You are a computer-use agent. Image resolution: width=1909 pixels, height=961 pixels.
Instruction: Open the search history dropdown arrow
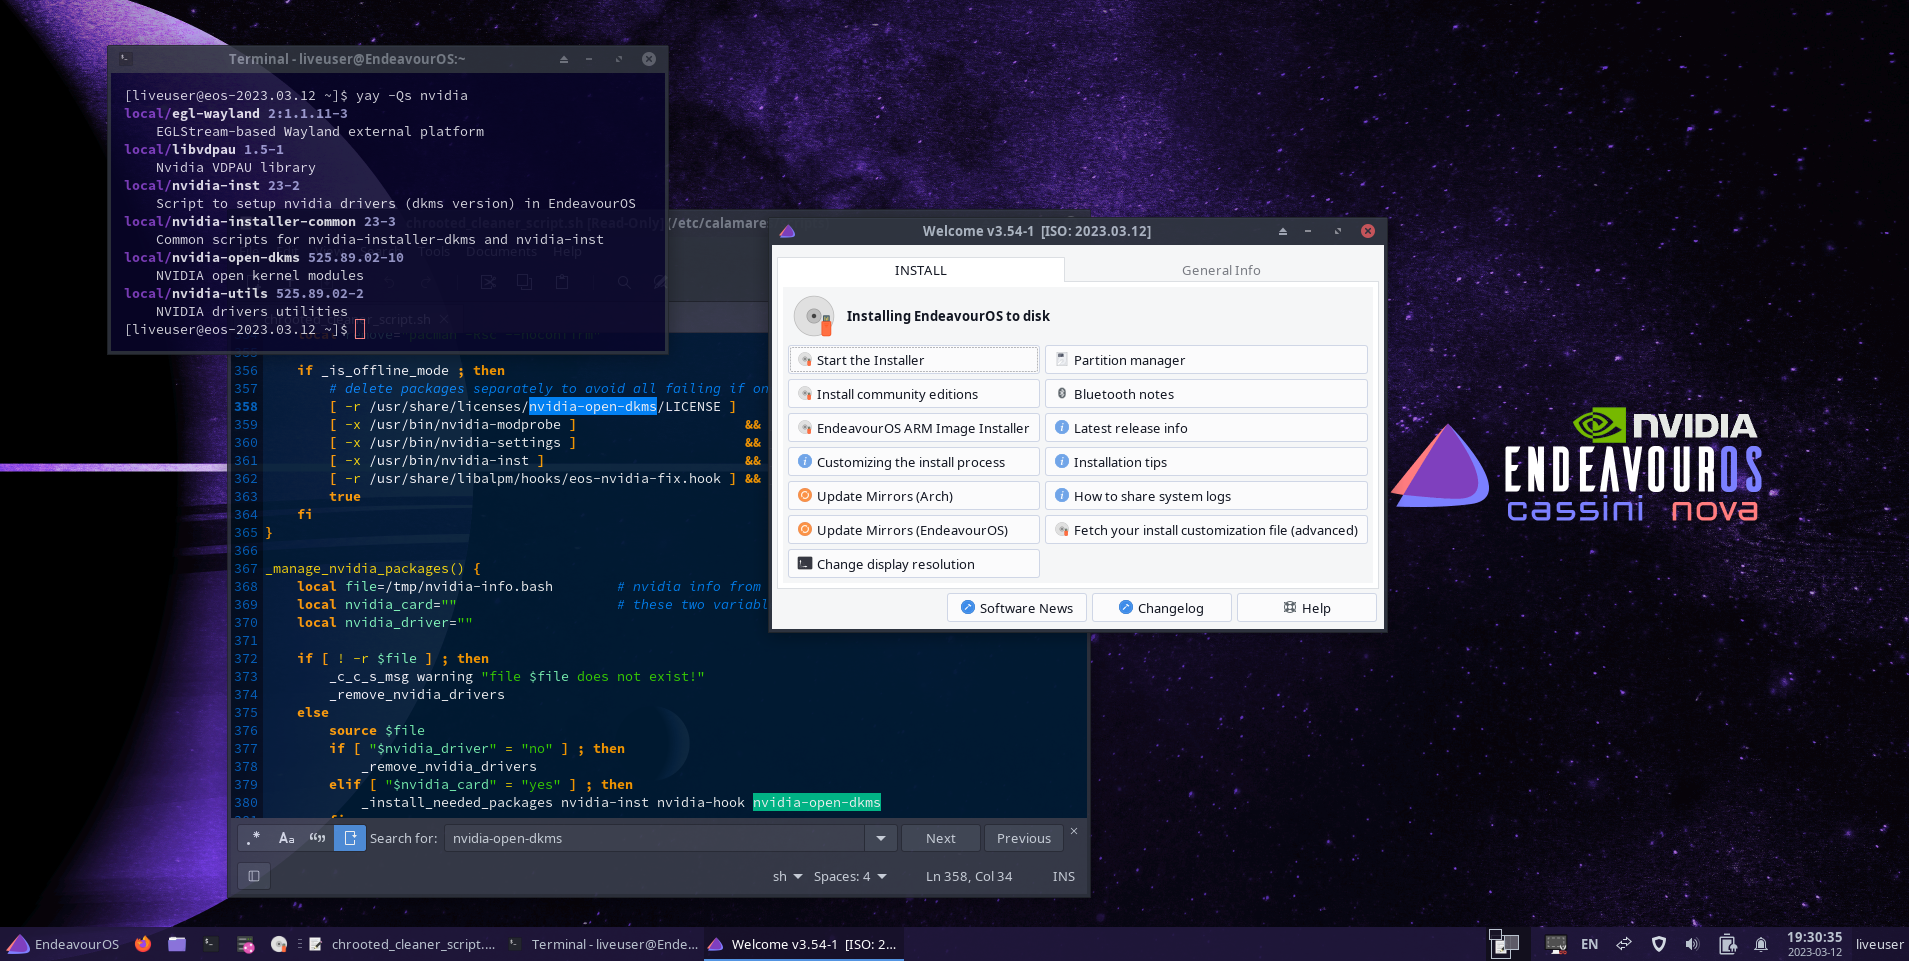coord(880,838)
